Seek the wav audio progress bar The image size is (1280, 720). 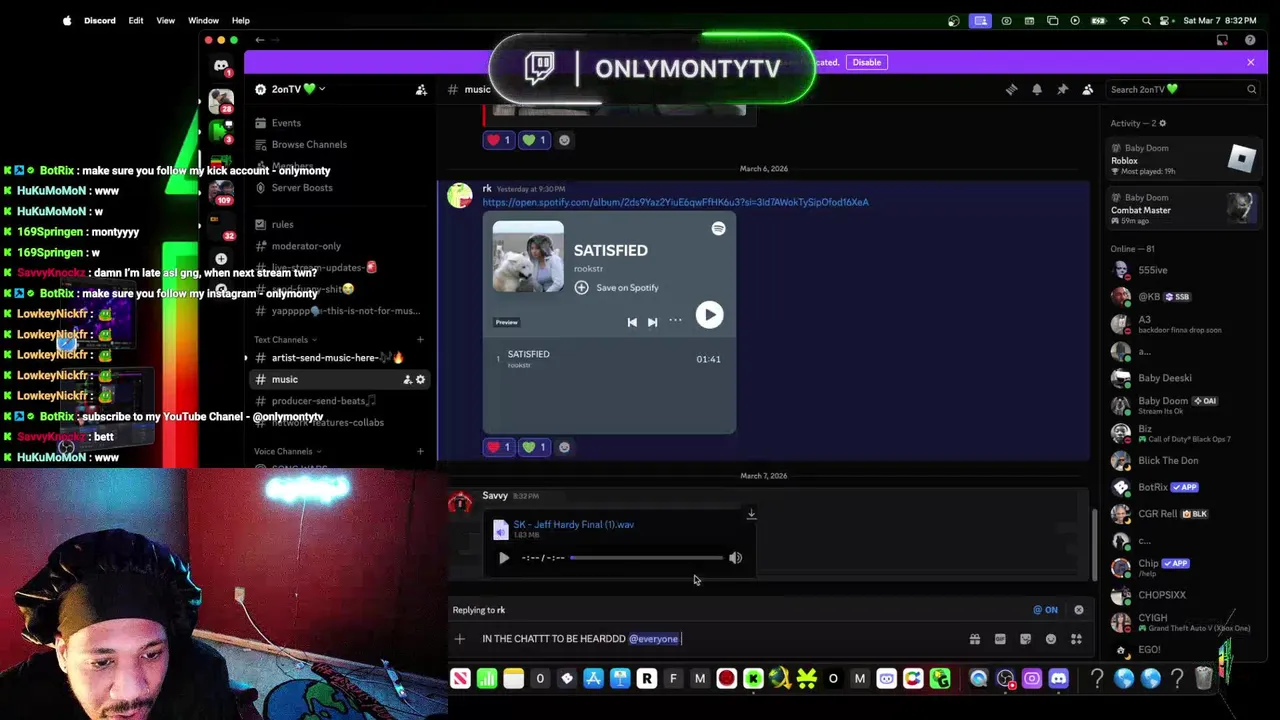coord(646,558)
